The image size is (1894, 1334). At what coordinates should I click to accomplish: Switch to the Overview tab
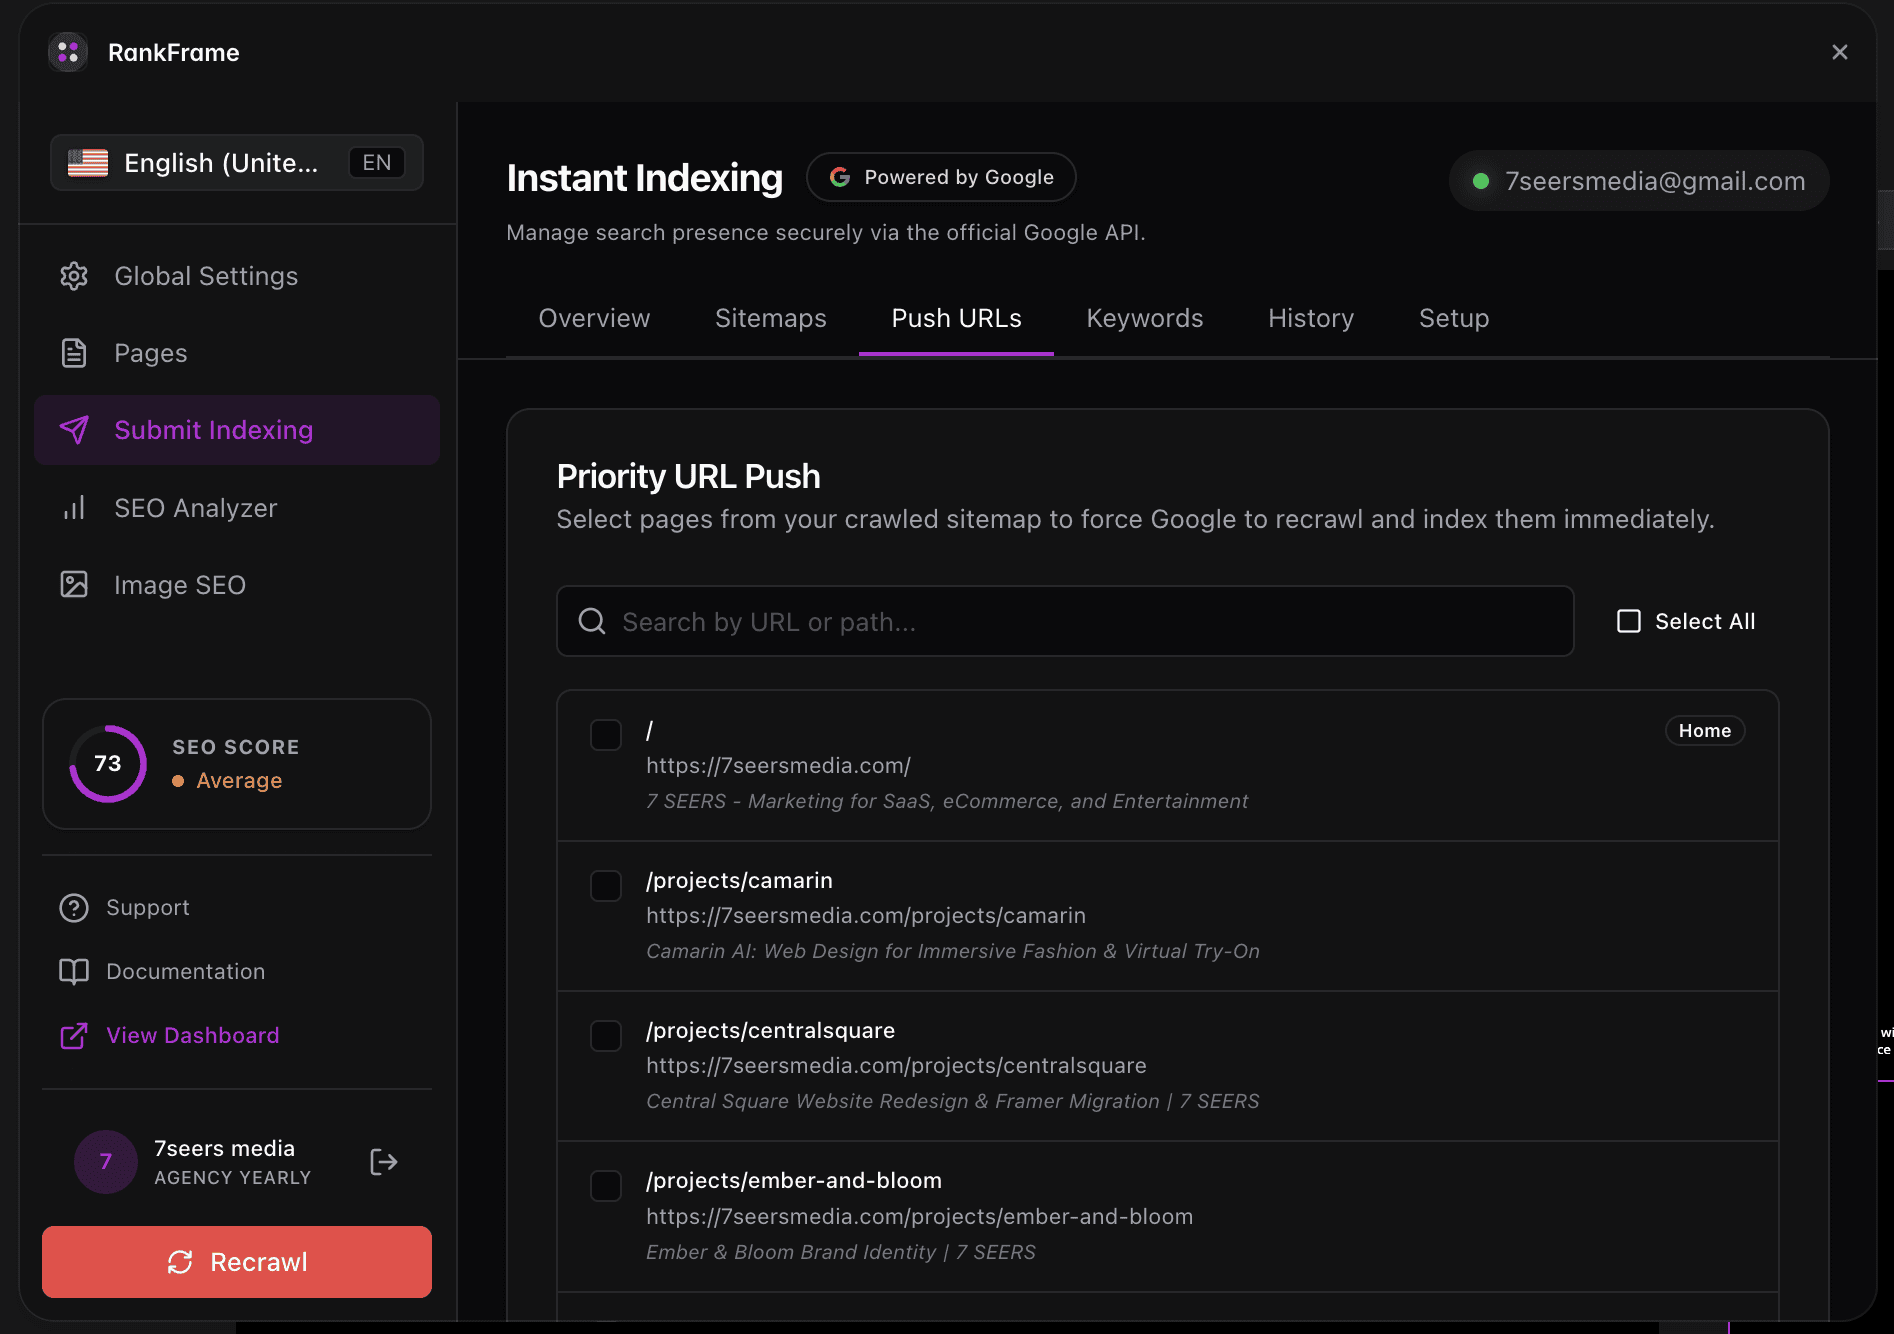coord(594,318)
